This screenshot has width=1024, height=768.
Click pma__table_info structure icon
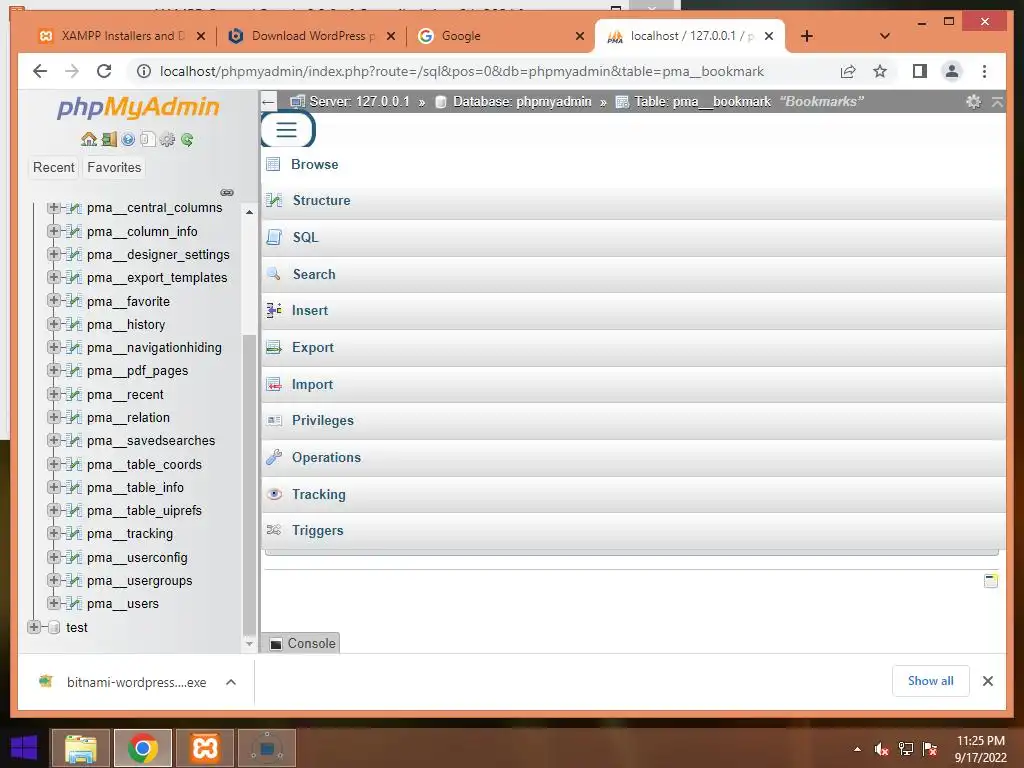pyautogui.click(x=74, y=487)
